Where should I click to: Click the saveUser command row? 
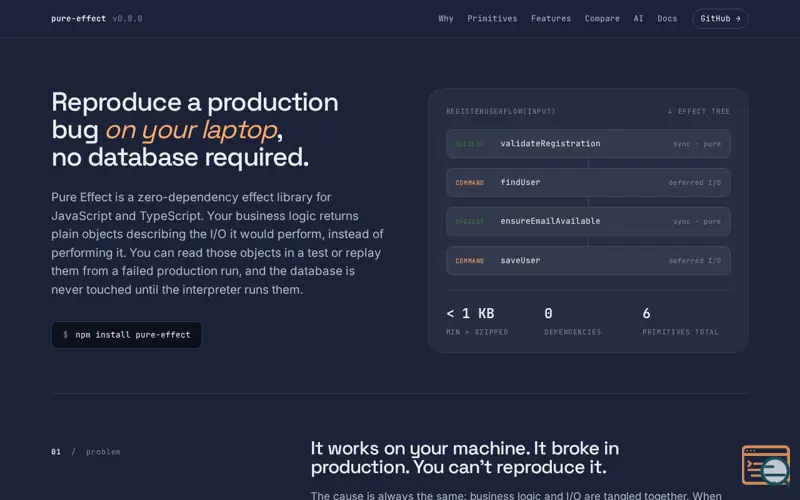tap(588, 261)
